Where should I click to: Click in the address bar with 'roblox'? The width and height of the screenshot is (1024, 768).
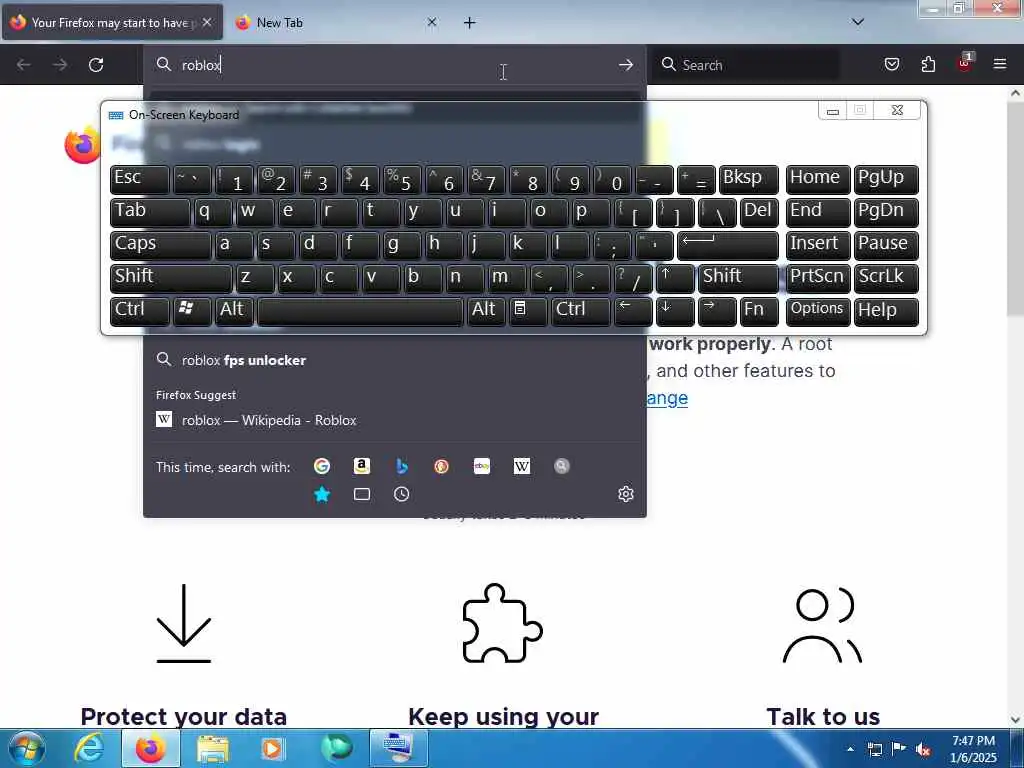coord(394,65)
